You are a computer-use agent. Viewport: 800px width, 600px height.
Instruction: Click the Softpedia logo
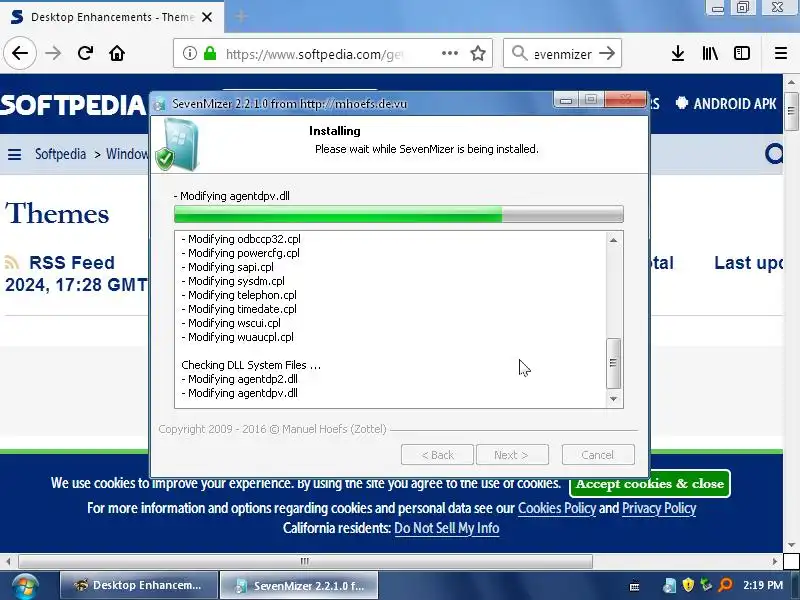click(73, 105)
